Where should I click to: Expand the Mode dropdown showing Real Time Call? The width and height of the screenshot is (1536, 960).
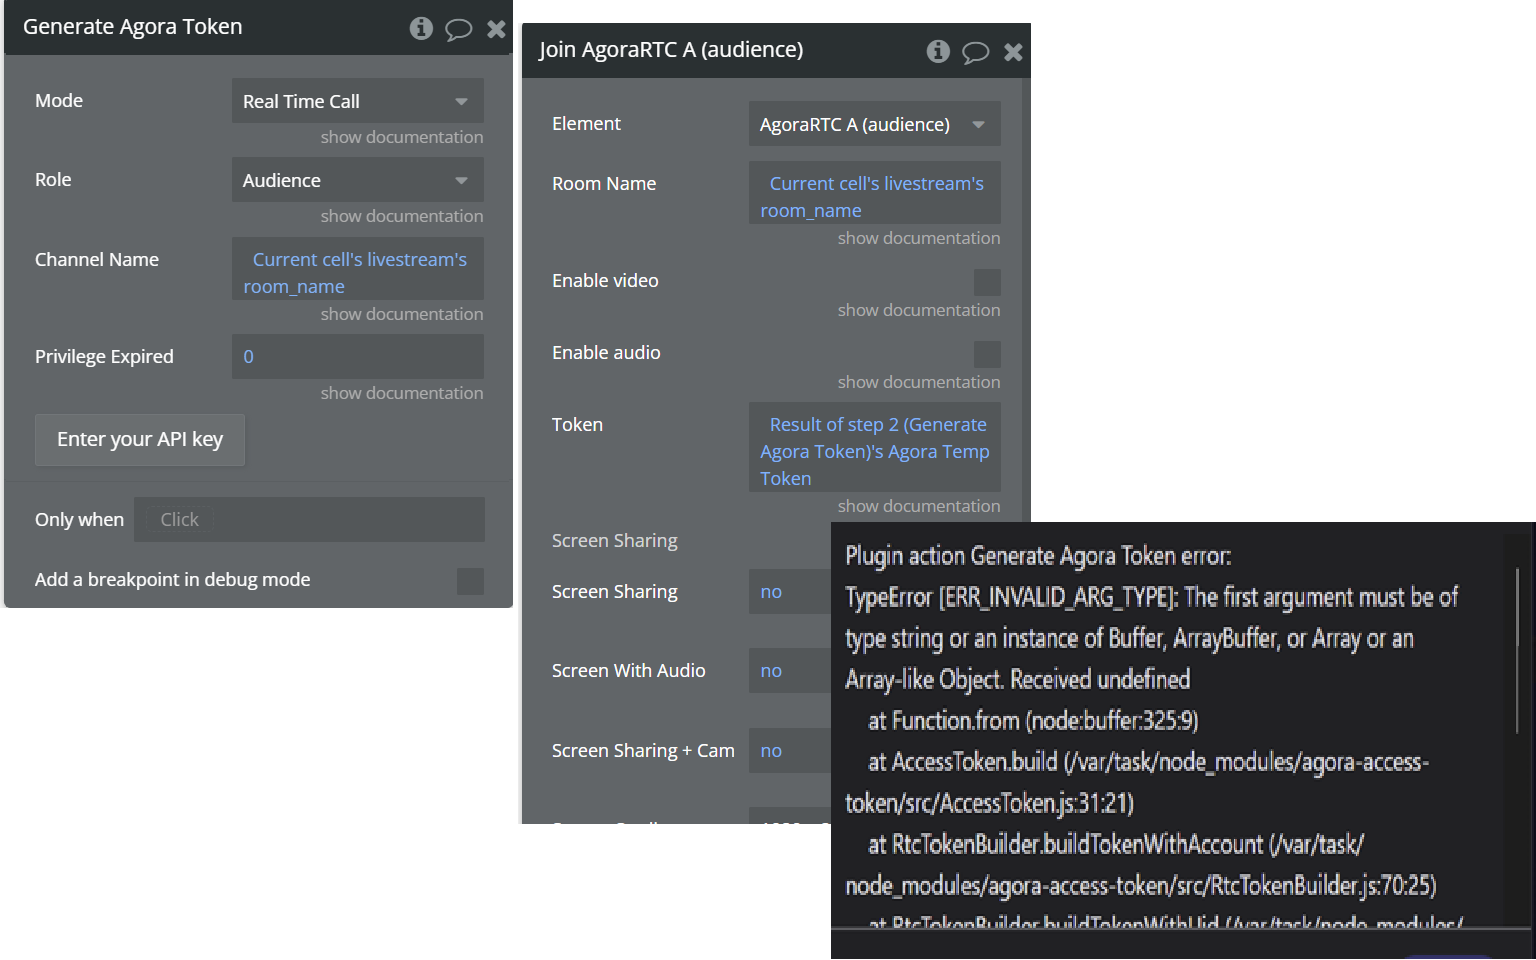tap(358, 101)
